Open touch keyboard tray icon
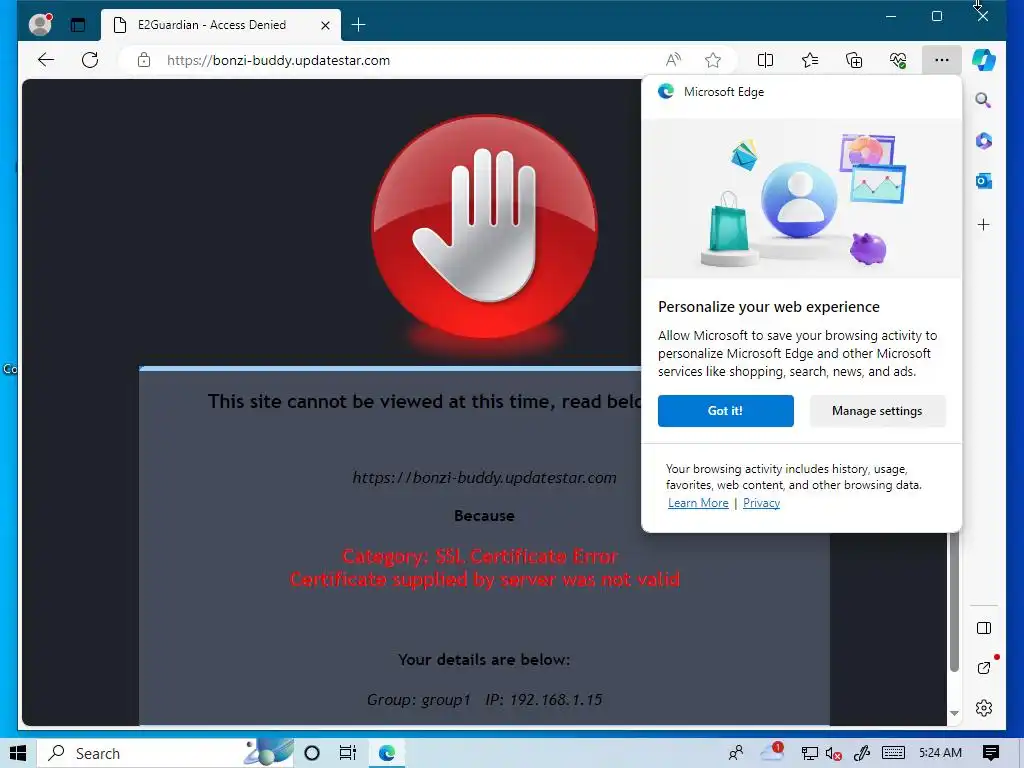 893,753
